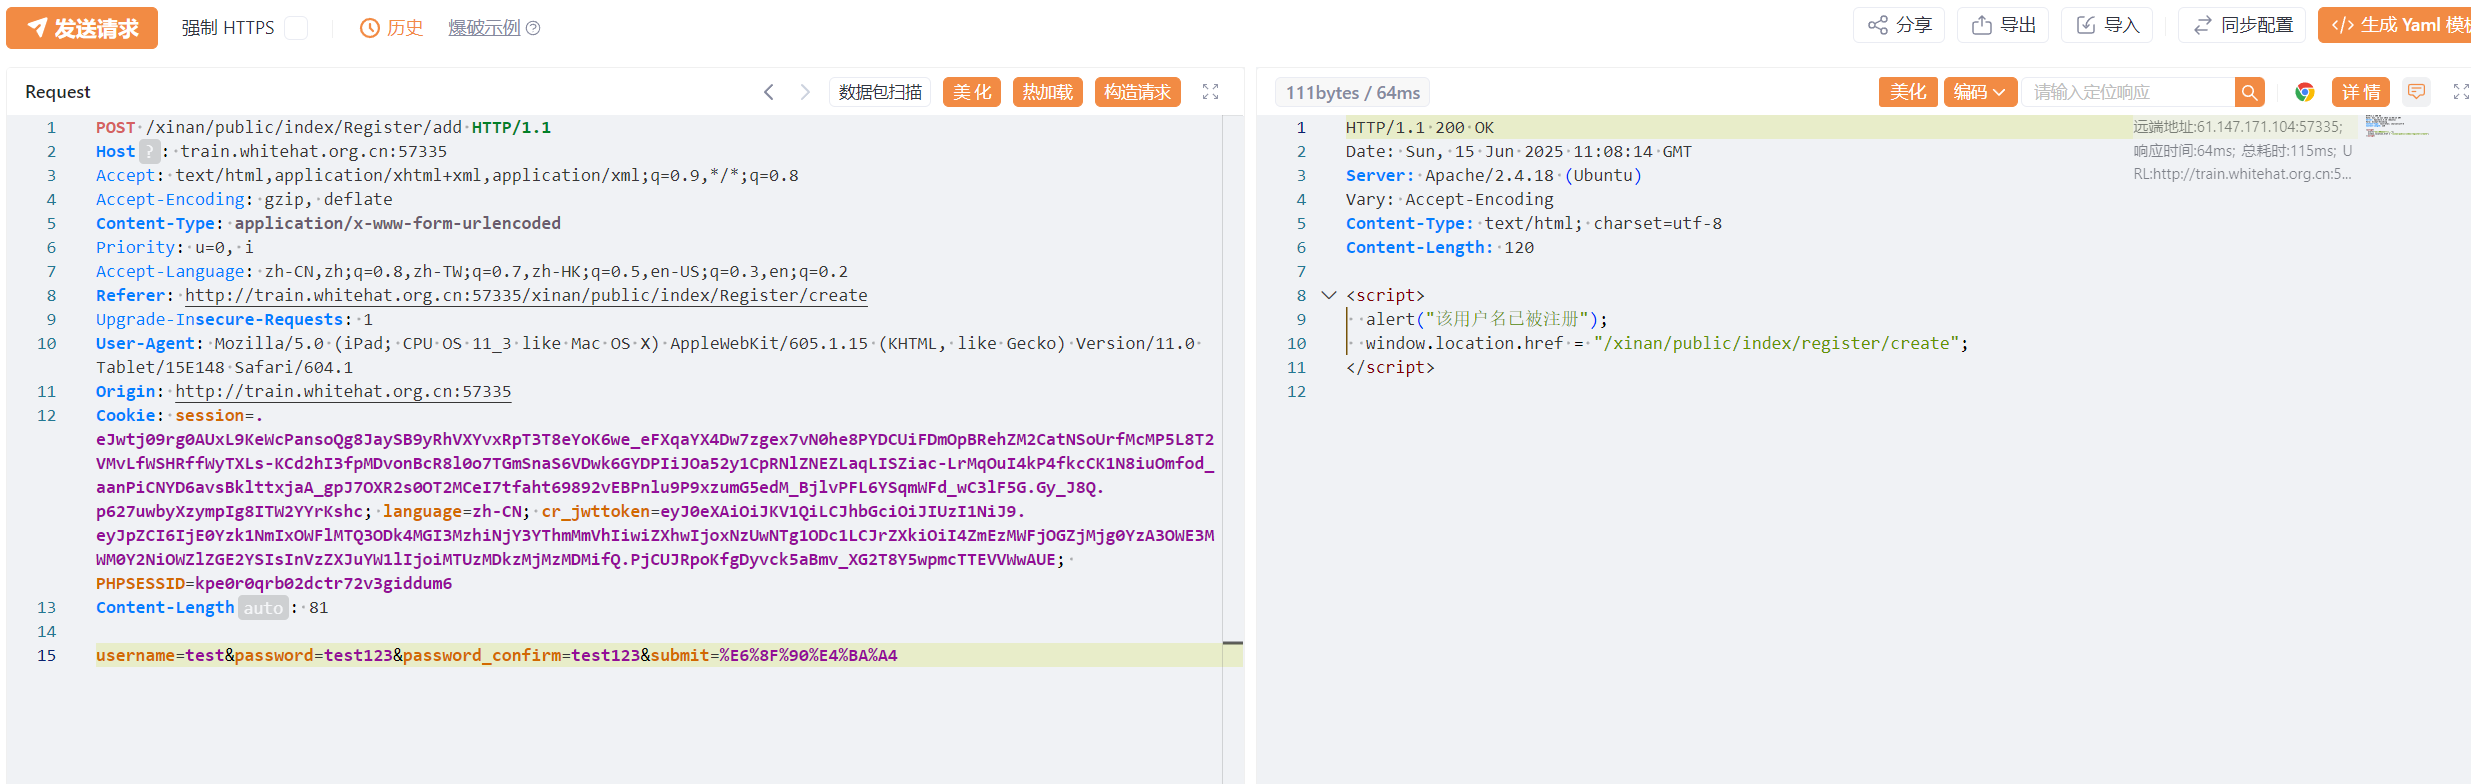Click the Cookie header name

point(126,415)
